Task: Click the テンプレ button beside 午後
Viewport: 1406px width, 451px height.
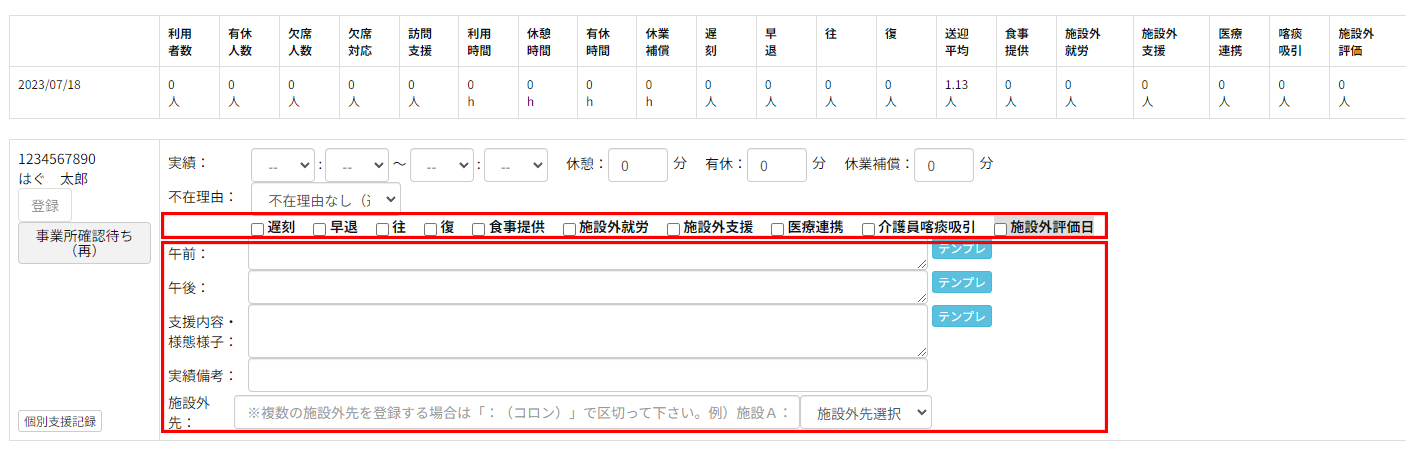Action: (961, 283)
